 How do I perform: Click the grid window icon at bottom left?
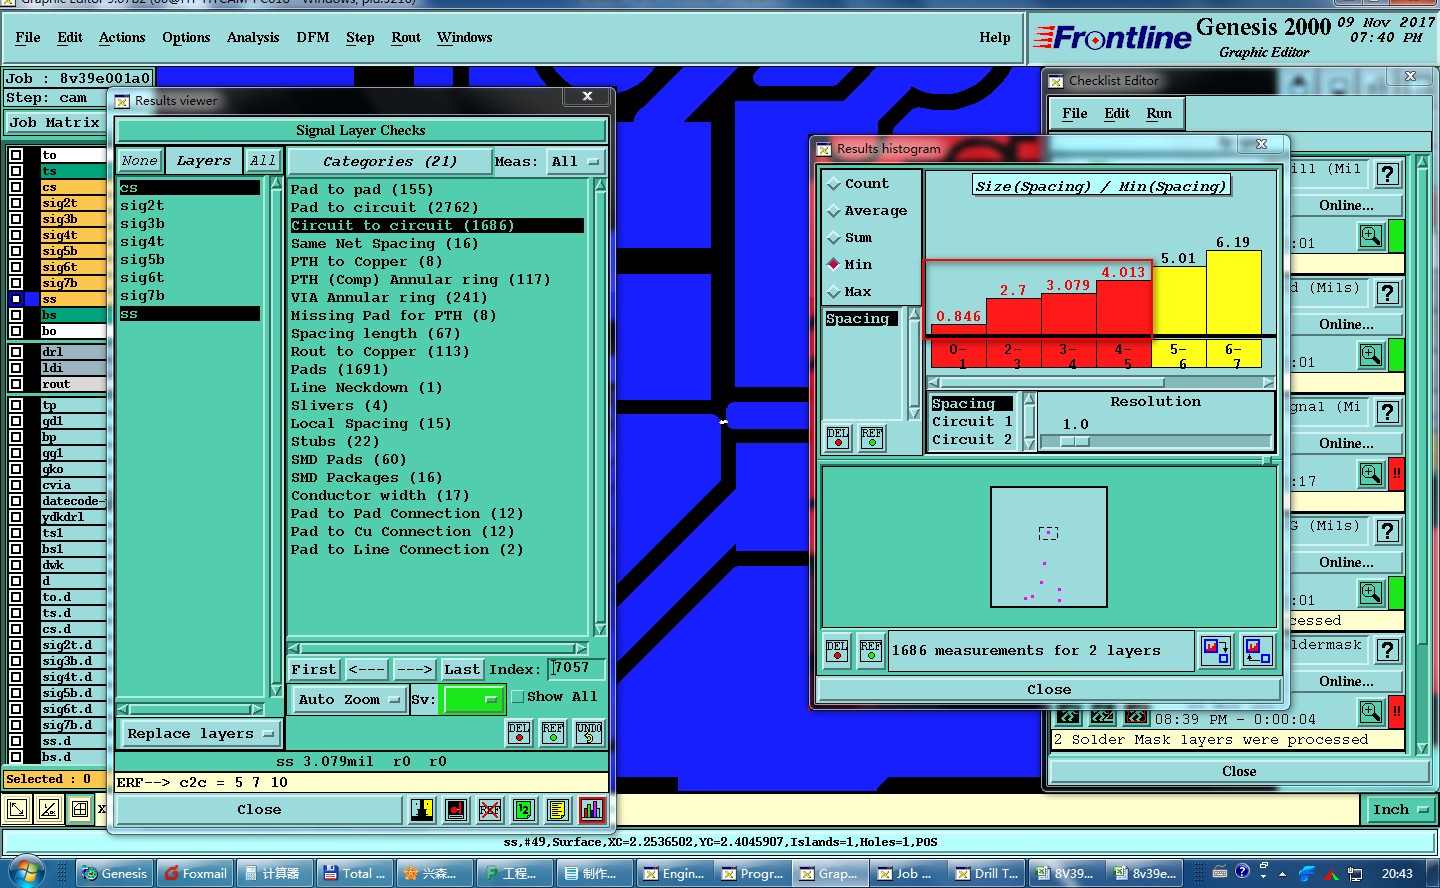80,810
